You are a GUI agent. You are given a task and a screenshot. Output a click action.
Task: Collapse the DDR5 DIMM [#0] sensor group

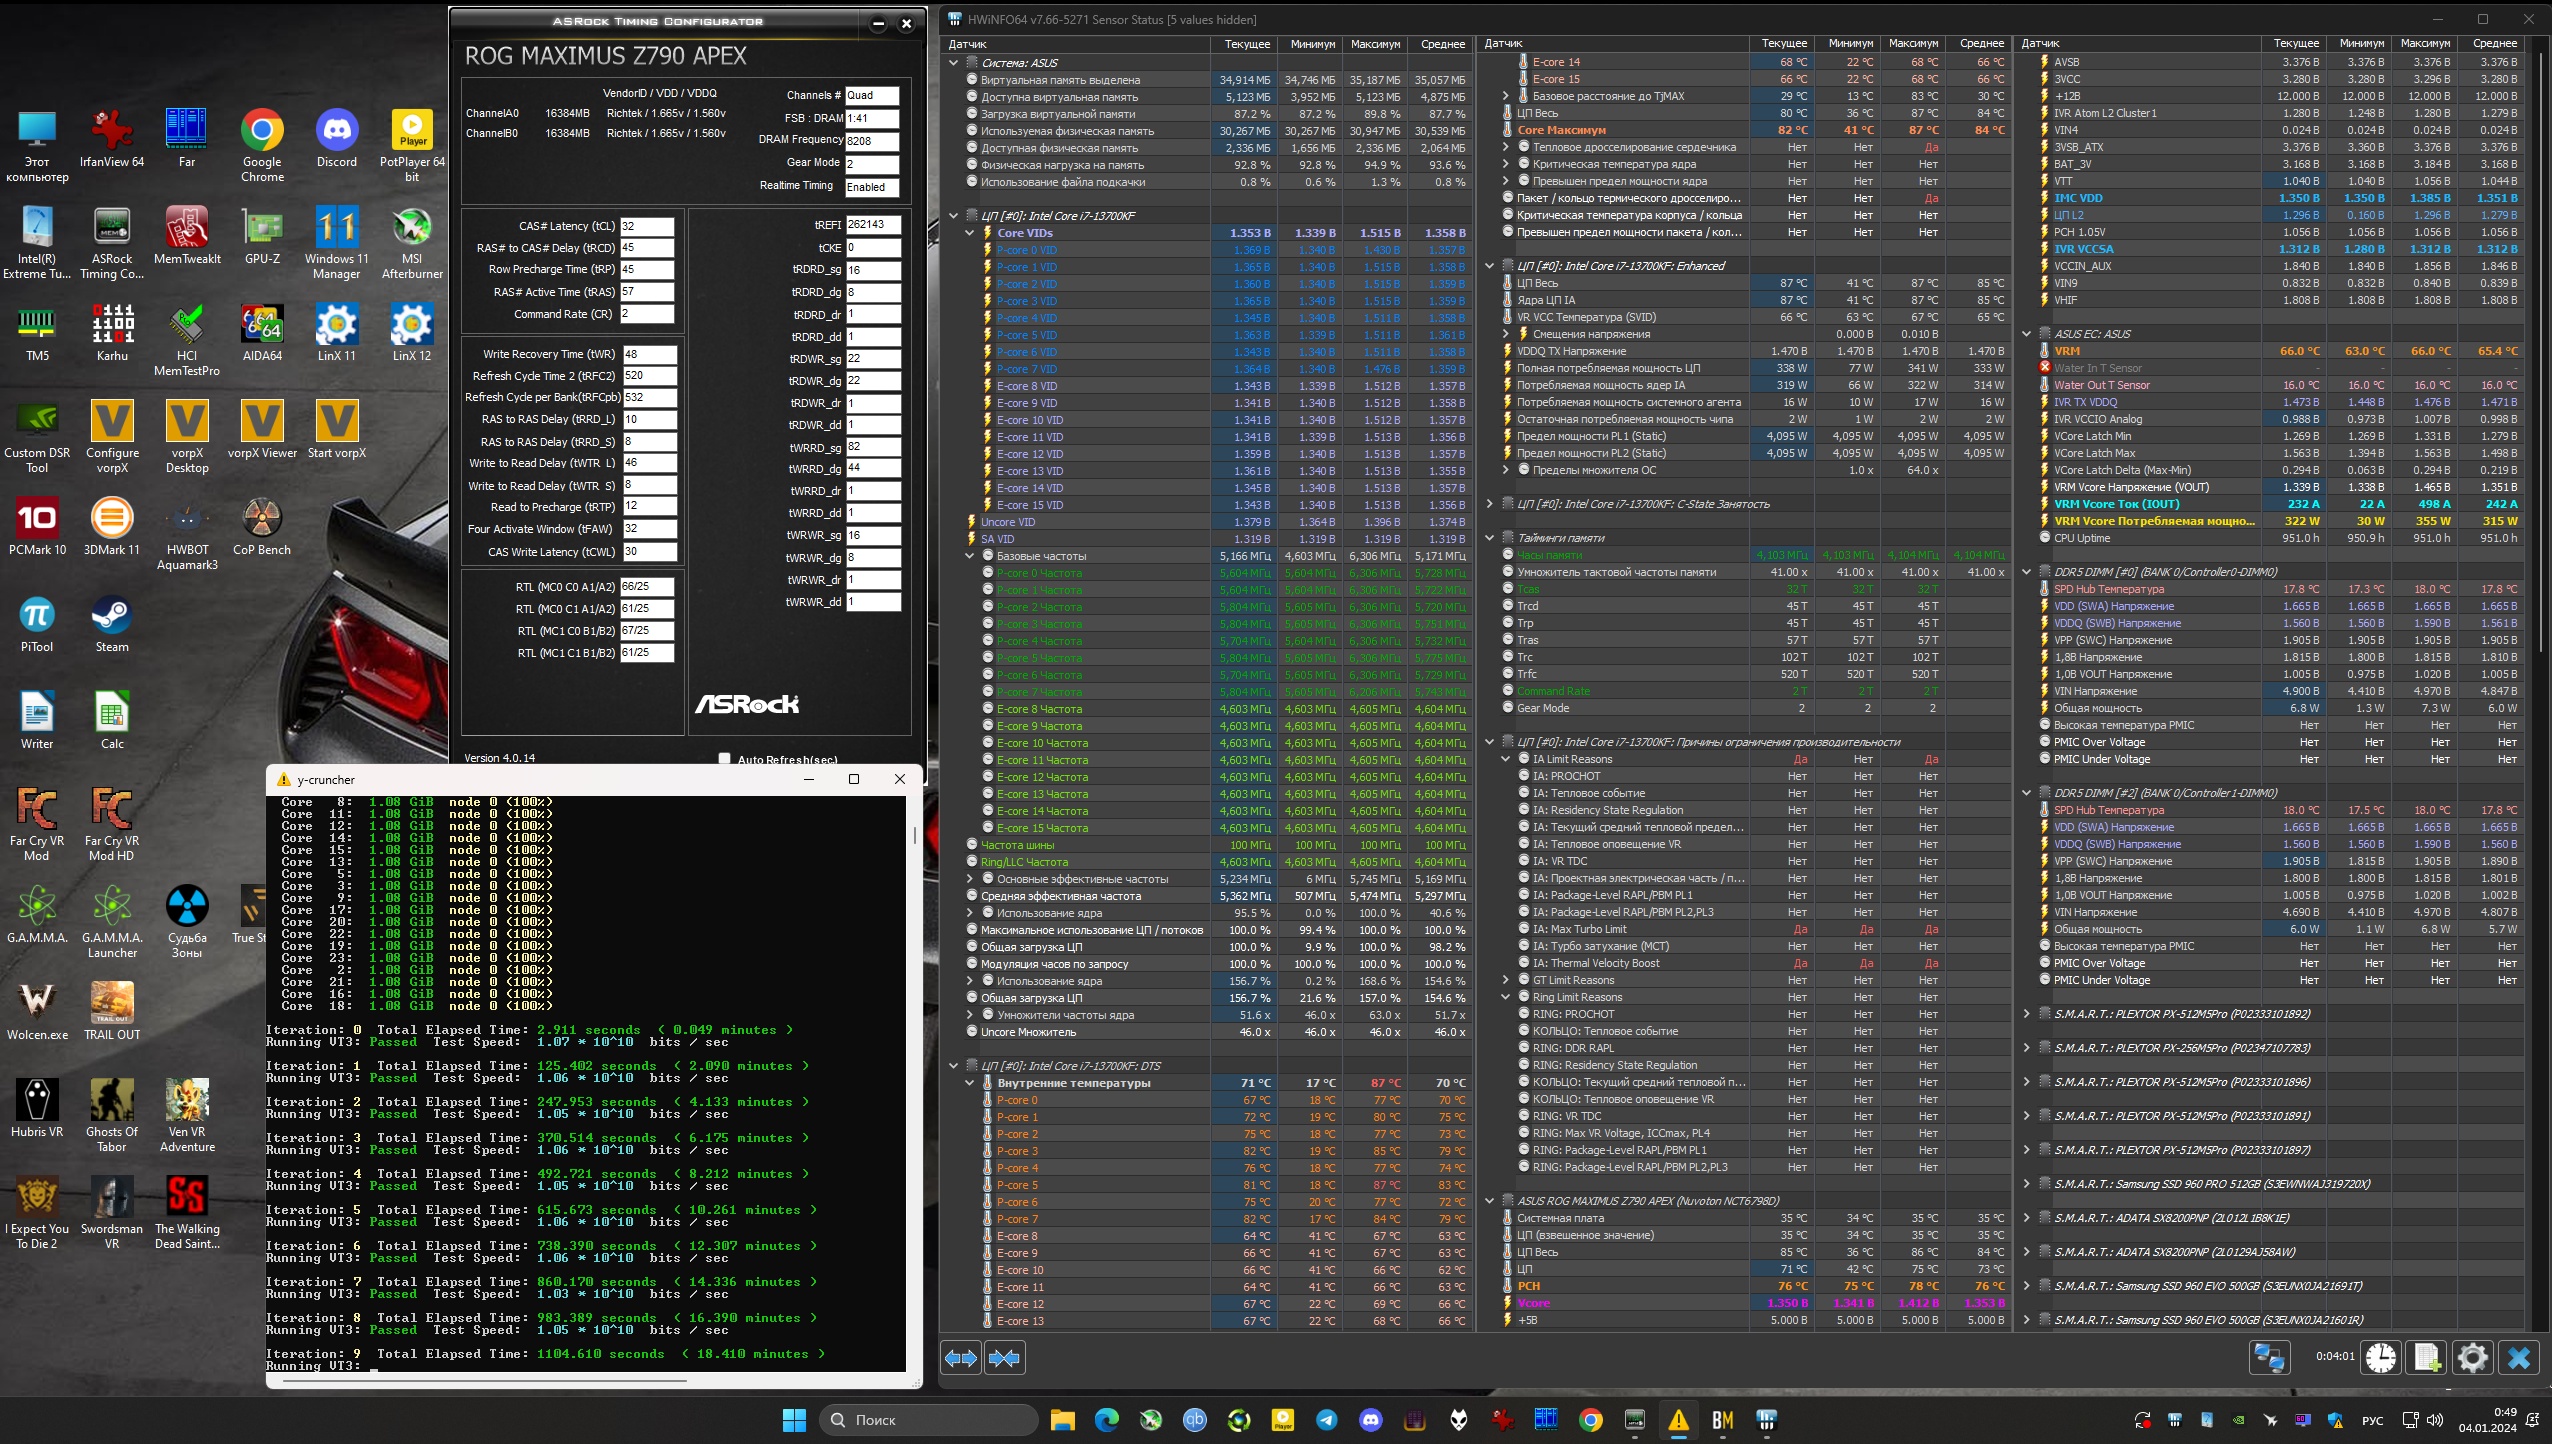click(2027, 572)
